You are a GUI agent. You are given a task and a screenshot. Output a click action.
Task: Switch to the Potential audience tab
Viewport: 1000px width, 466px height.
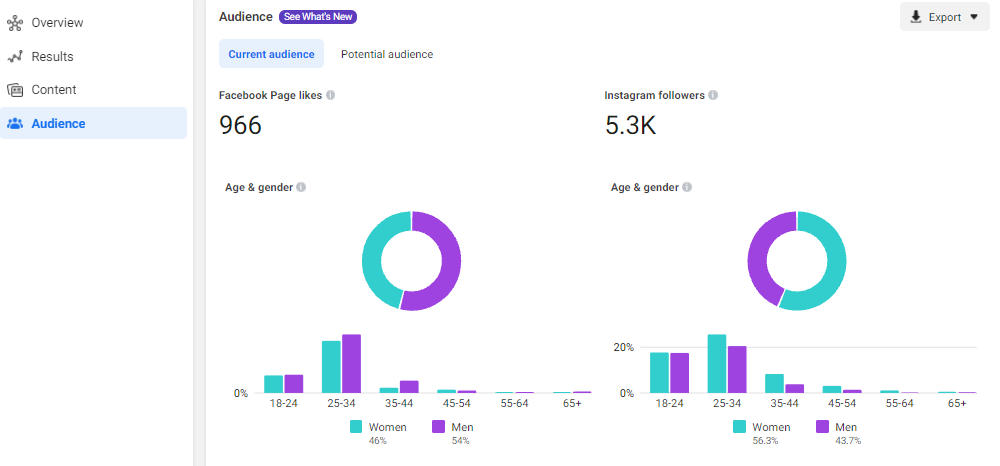point(387,54)
